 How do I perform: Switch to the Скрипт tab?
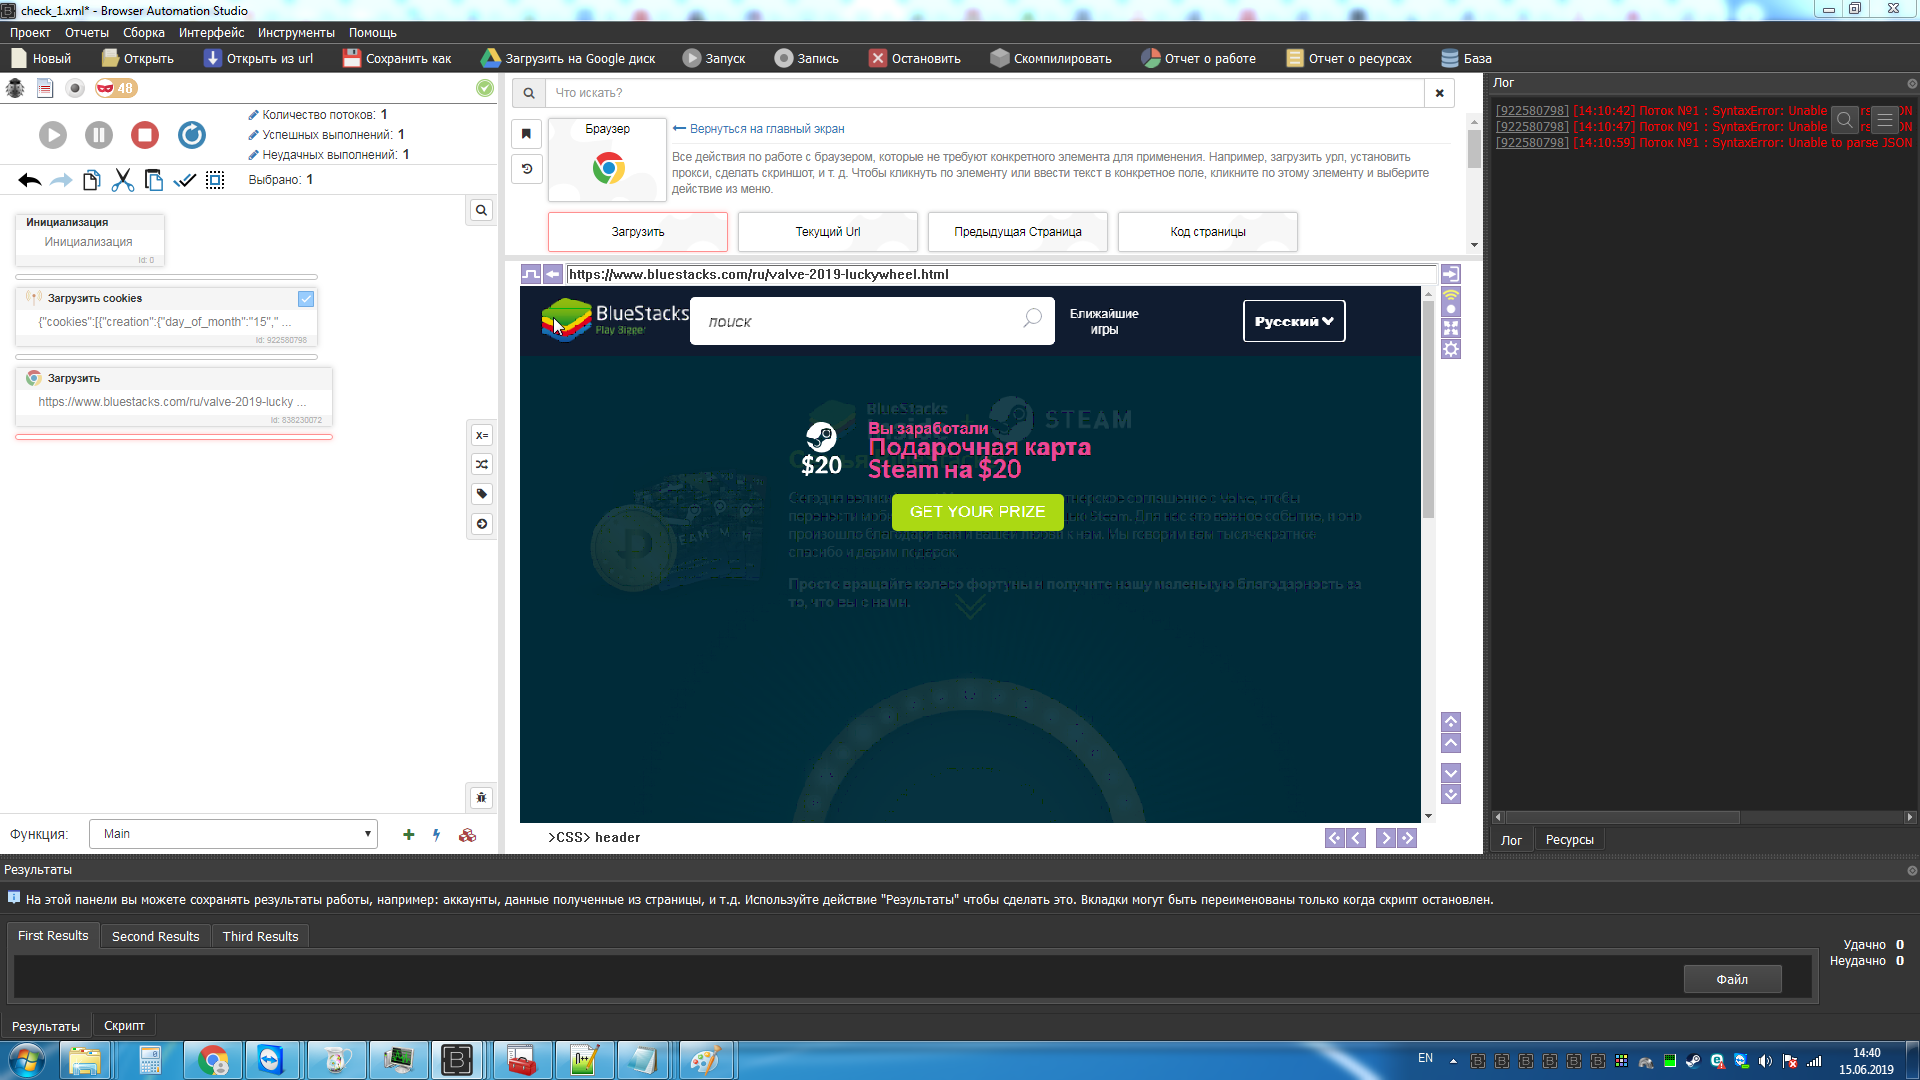coord(124,1026)
